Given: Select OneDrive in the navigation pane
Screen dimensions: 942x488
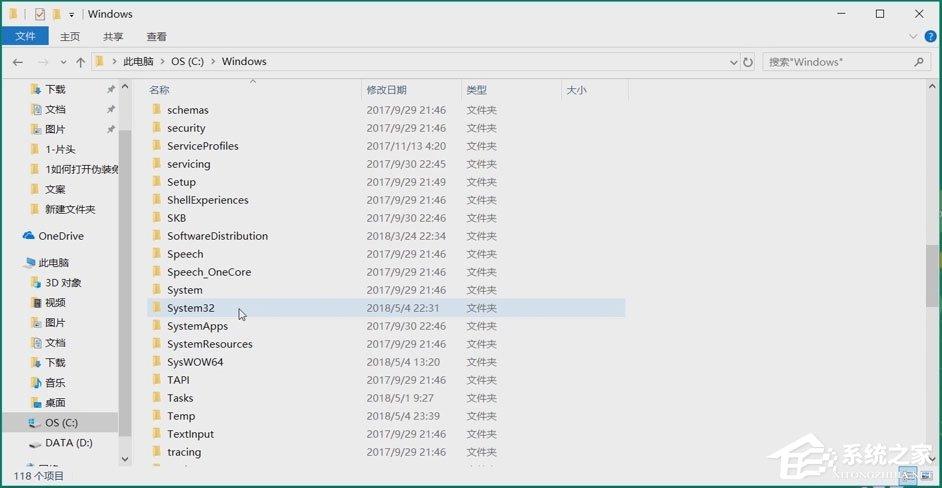Looking at the screenshot, I should (x=61, y=236).
